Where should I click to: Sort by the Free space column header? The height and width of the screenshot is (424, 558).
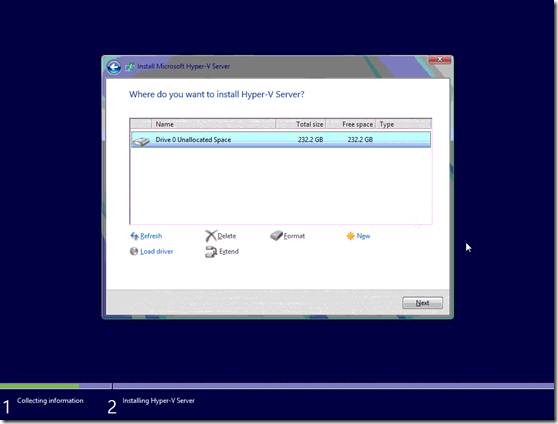pyautogui.click(x=351, y=124)
